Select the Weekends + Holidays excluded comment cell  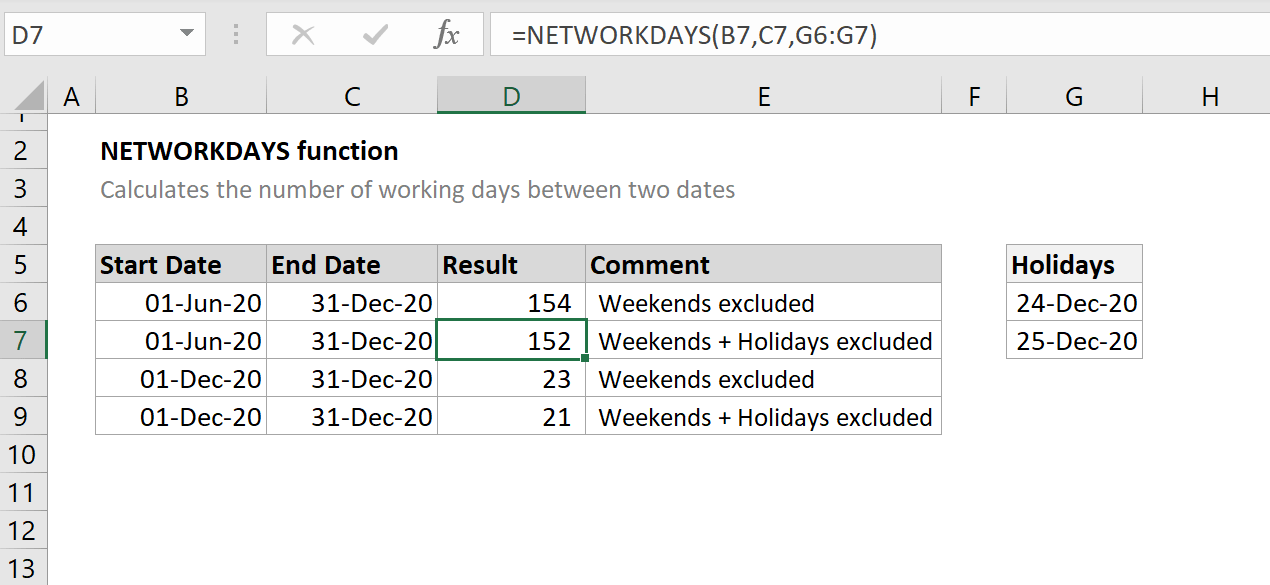coord(763,340)
